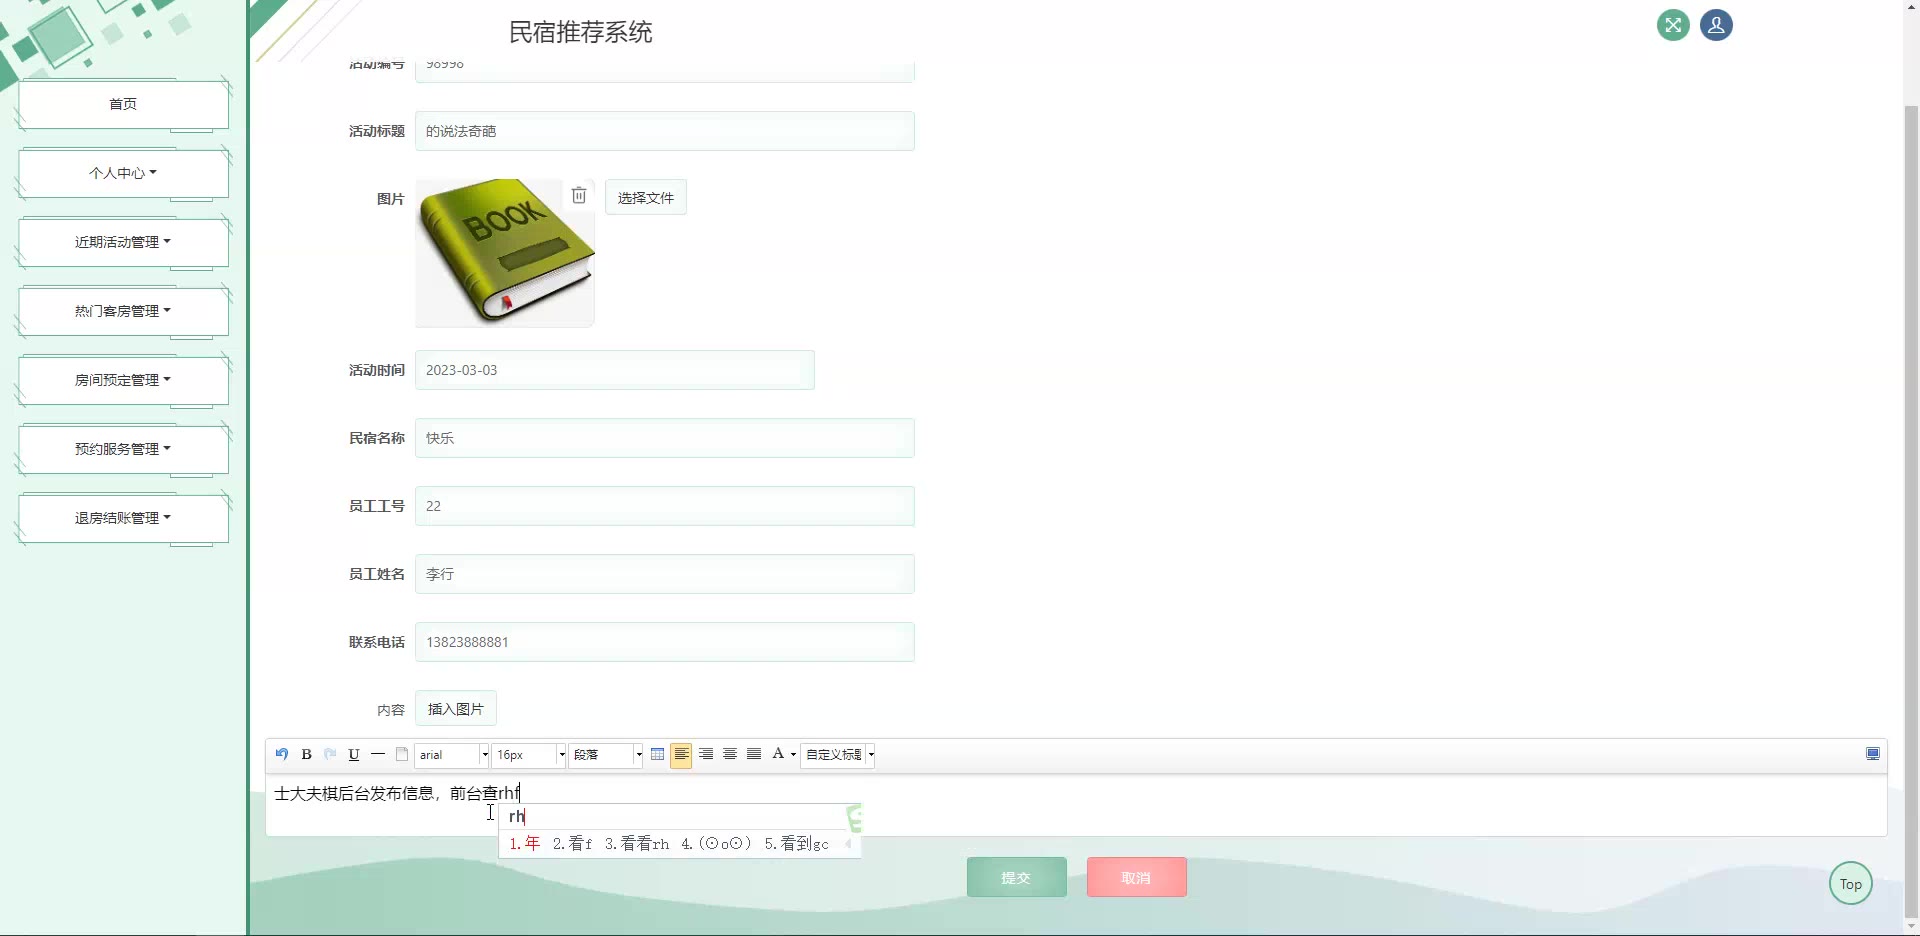Click the 员工姓名 input field
1920x936 pixels.
tap(665, 574)
